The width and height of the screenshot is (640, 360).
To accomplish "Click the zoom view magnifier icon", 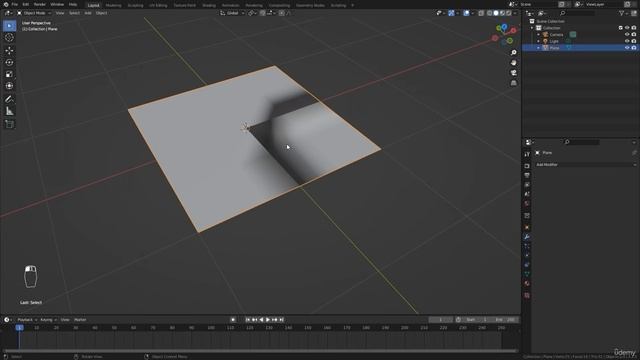I will coord(513,53).
